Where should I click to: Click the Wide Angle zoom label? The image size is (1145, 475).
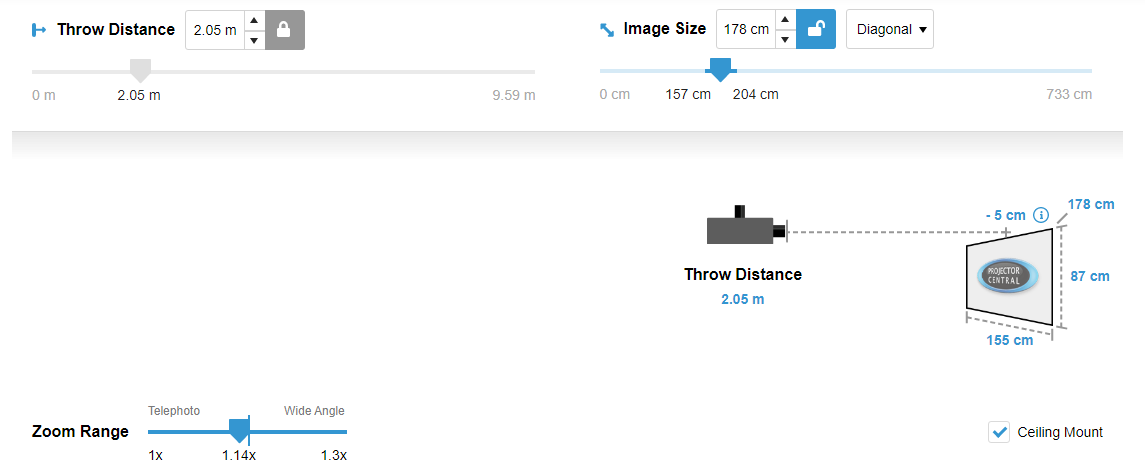(x=314, y=411)
